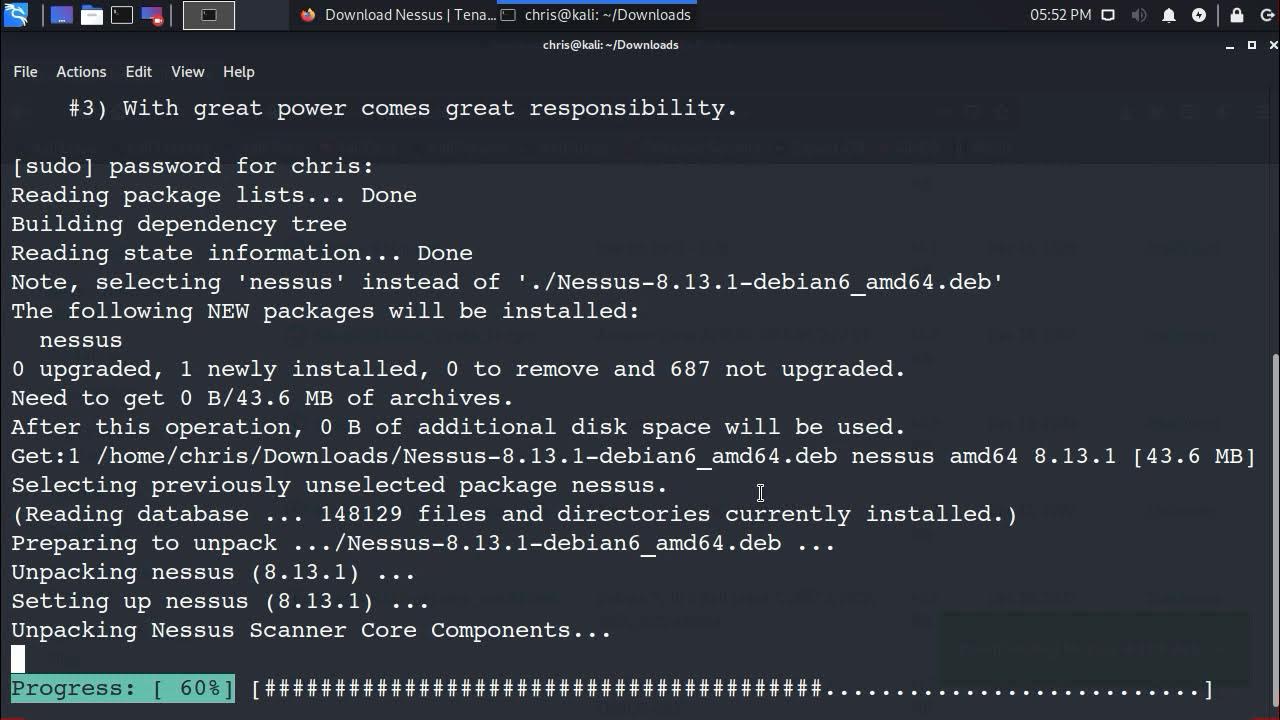Maximize the terminal window
1280x720 pixels.
pos(1252,45)
